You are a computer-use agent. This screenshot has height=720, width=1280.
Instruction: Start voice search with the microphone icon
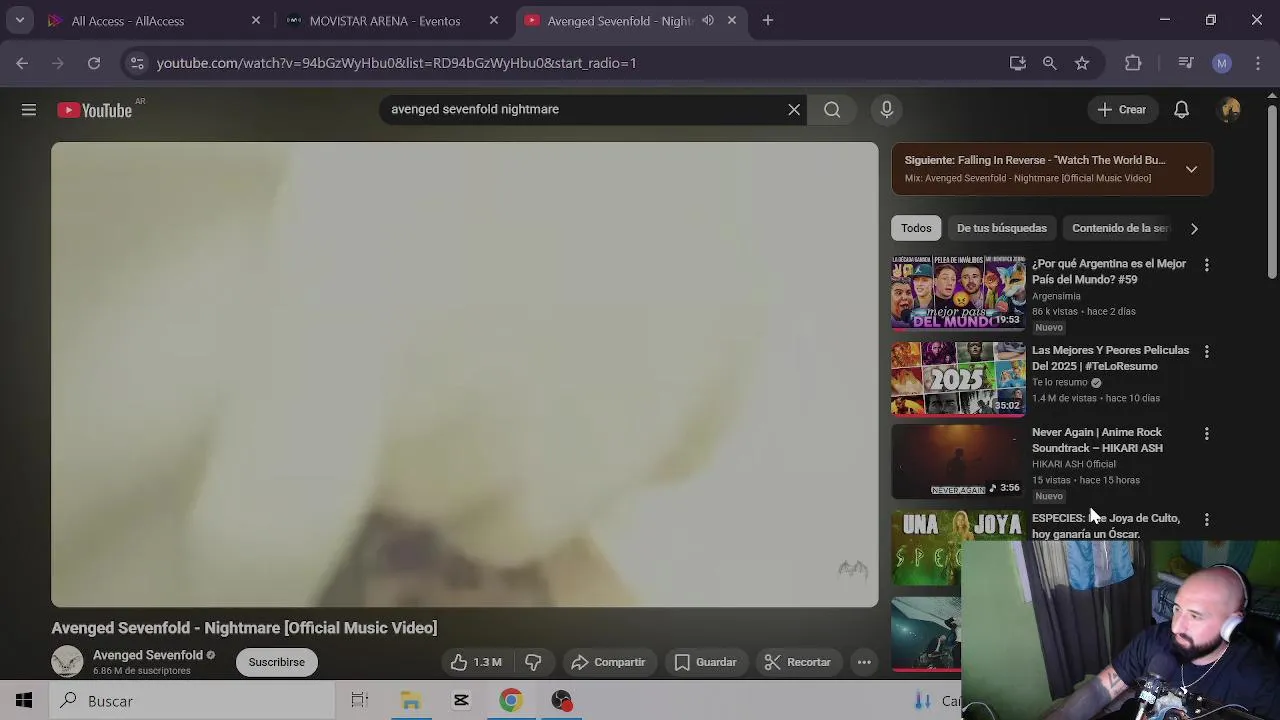coord(887,110)
